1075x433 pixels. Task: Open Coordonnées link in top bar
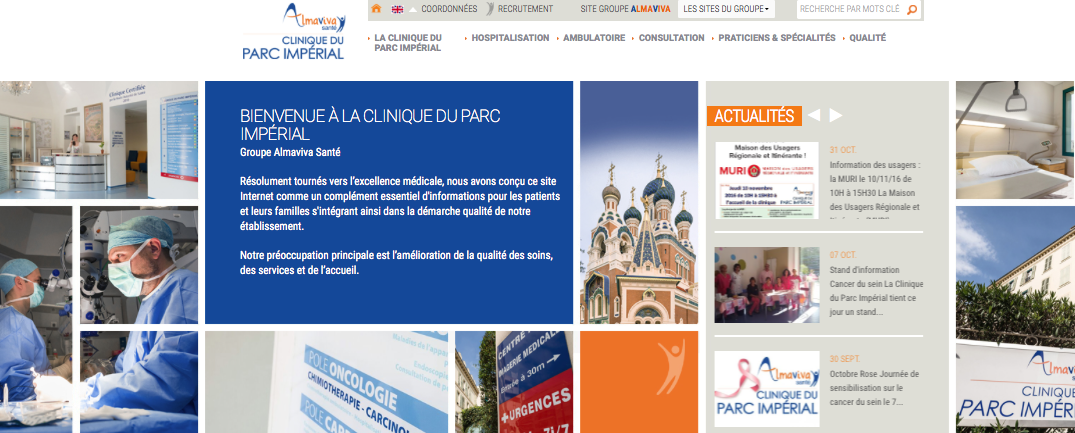[x=449, y=9]
